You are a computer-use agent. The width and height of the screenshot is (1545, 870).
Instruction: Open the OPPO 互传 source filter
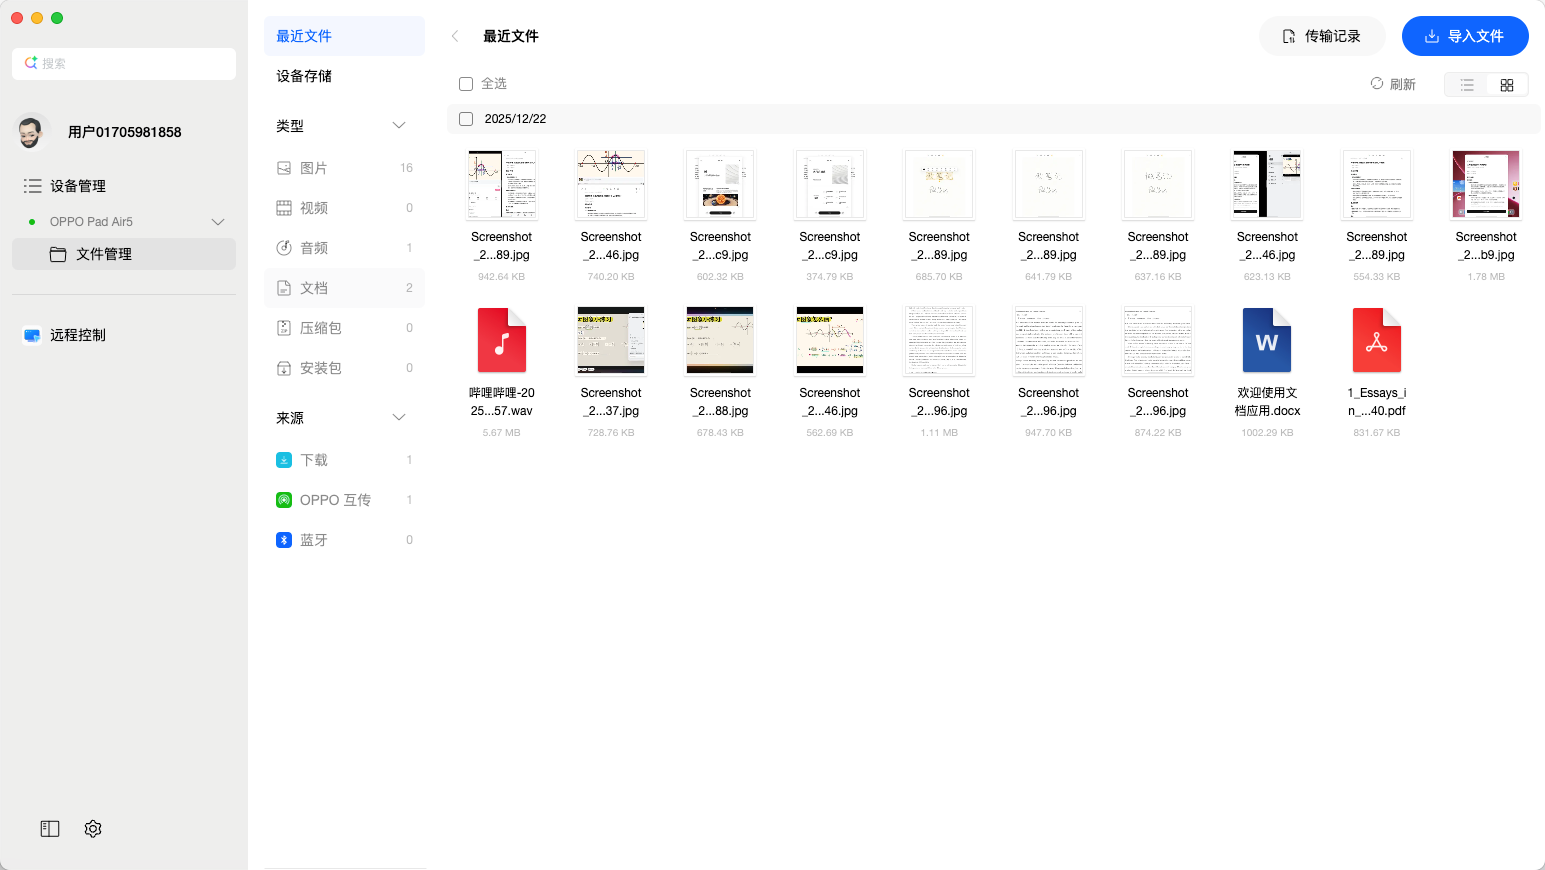tap(334, 499)
